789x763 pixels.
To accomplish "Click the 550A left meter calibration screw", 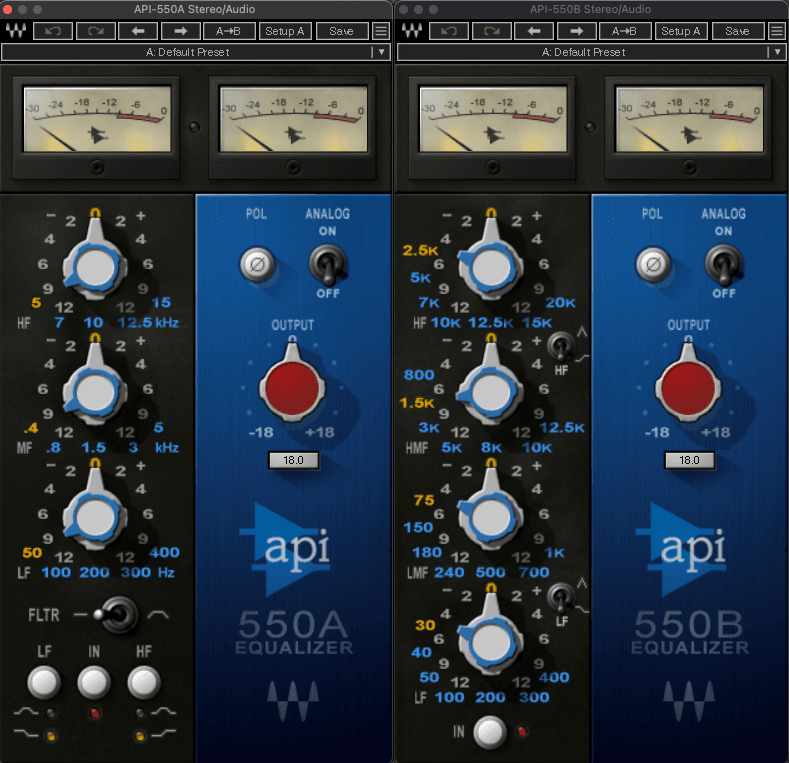I will click(97, 167).
